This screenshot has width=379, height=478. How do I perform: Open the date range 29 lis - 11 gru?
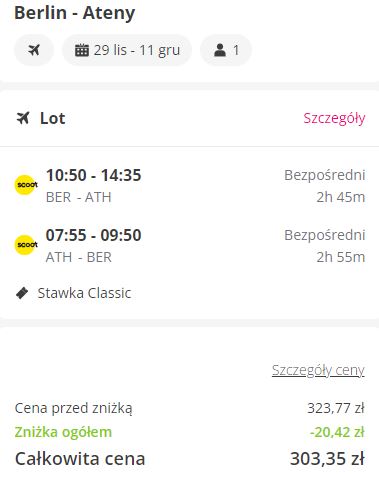click(x=127, y=50)
